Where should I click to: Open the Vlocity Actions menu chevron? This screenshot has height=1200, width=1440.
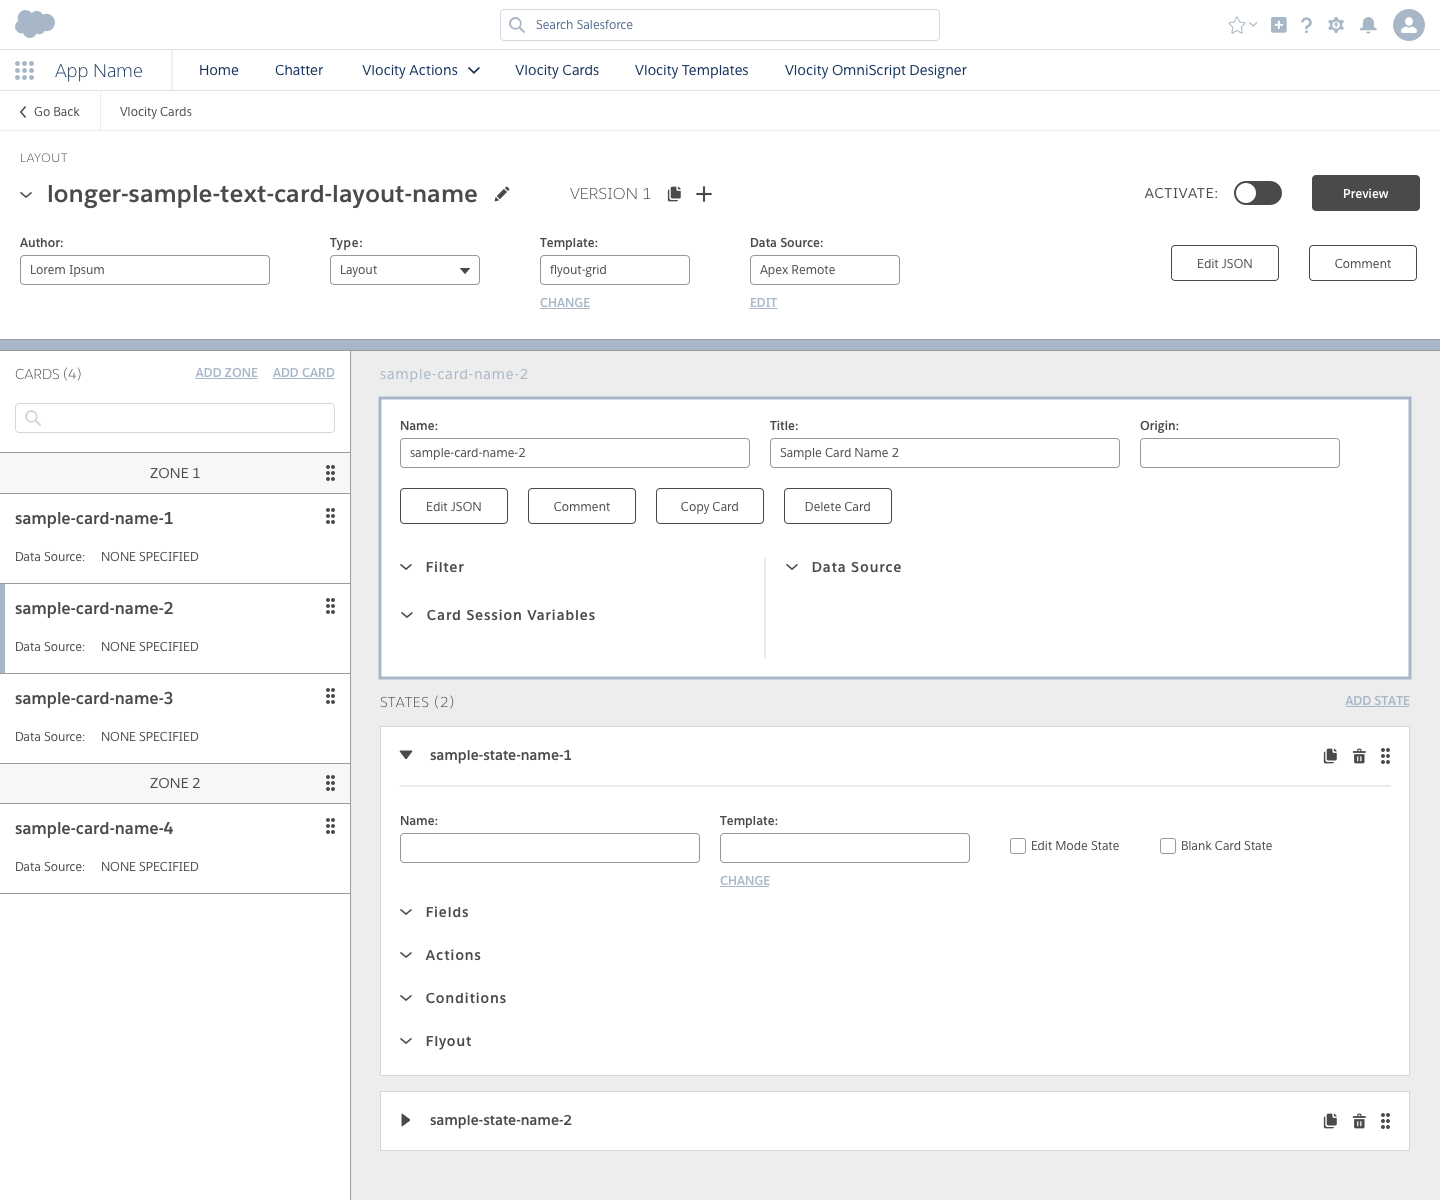[x=474, y=70]
